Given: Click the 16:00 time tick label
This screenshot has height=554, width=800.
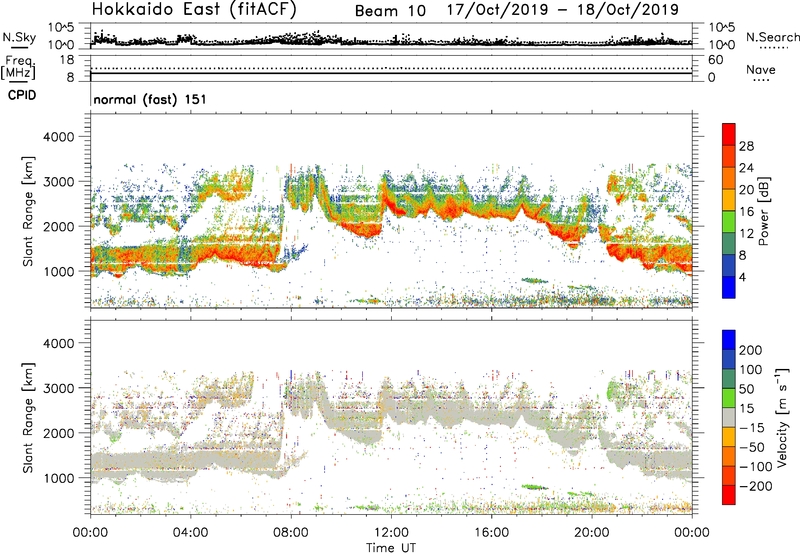Looking at the screenshot, I should [x=491, y=533].
